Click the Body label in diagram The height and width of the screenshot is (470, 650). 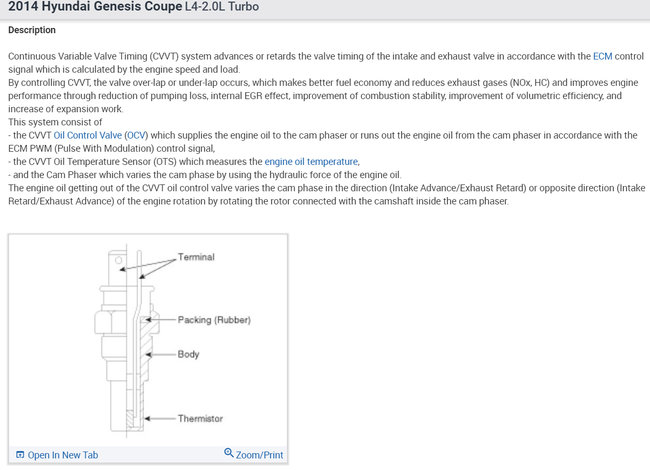coord(188,354)
